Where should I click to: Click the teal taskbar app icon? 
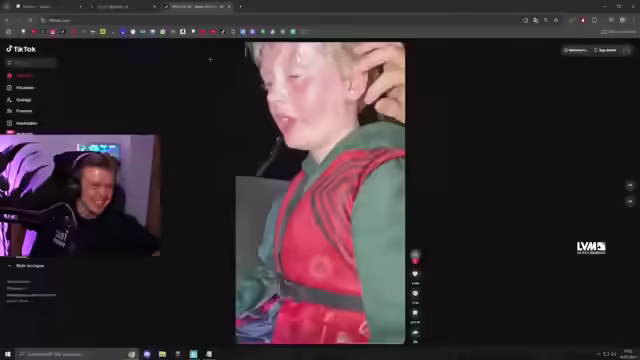coord(193,354)
